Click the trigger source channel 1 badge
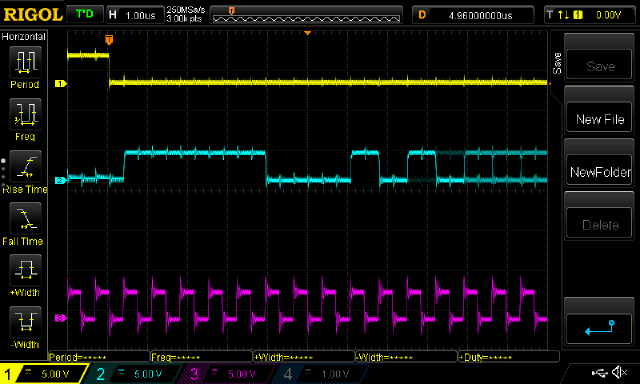 578,15
